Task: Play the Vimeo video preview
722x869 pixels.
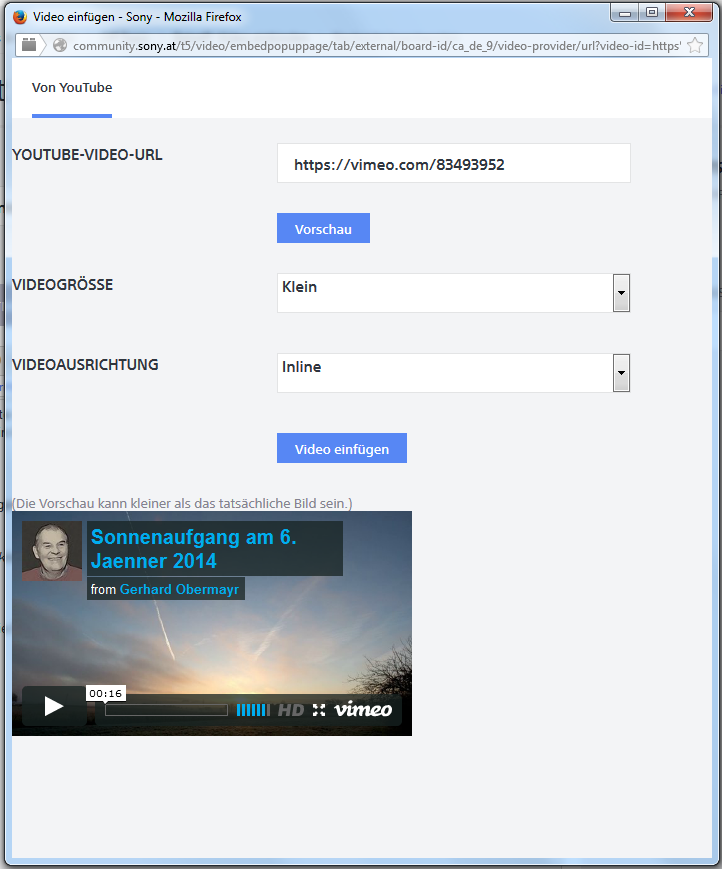Action: tap(53, 707)
